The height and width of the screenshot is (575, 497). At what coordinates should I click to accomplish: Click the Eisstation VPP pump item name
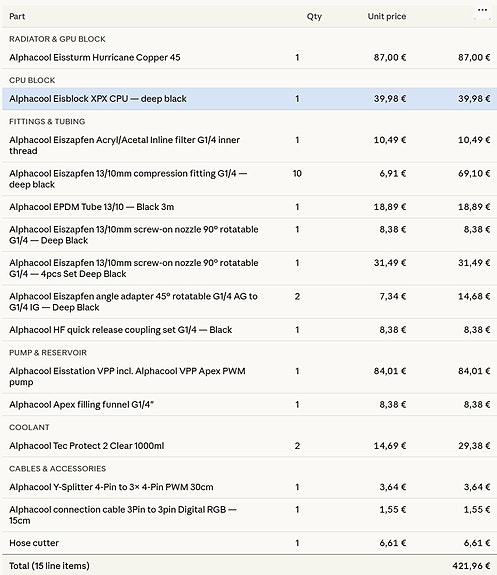pos(127,376)
